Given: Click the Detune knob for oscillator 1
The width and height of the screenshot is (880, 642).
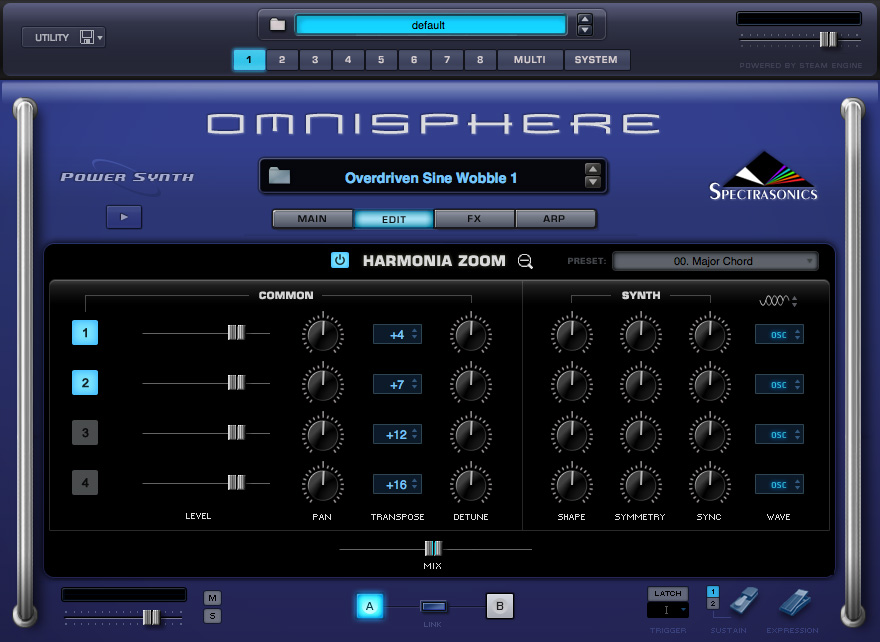Looking at the screenshot, I should click(x=471, y=334).
